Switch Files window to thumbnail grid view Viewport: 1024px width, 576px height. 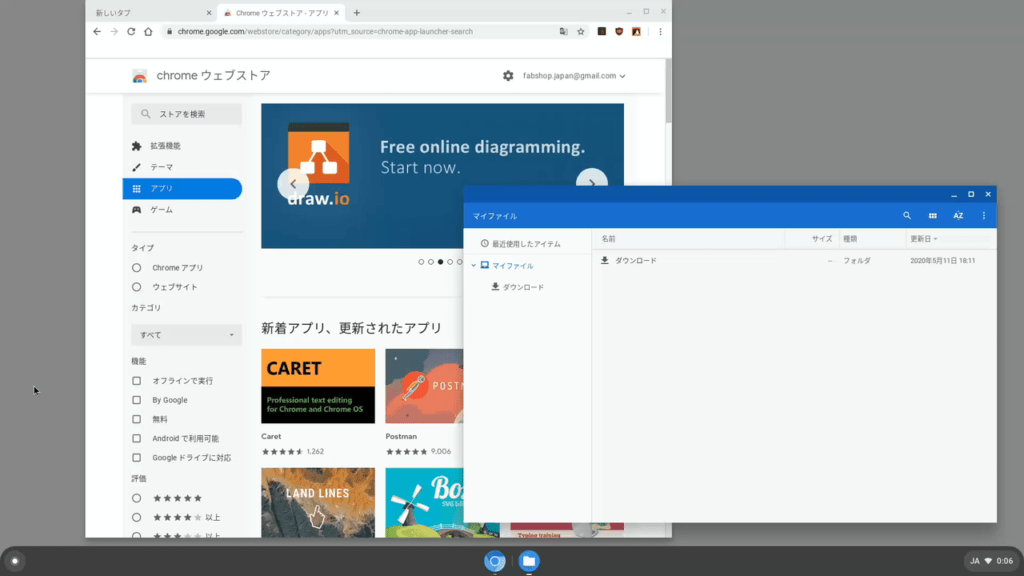click(x=933, y=216)
